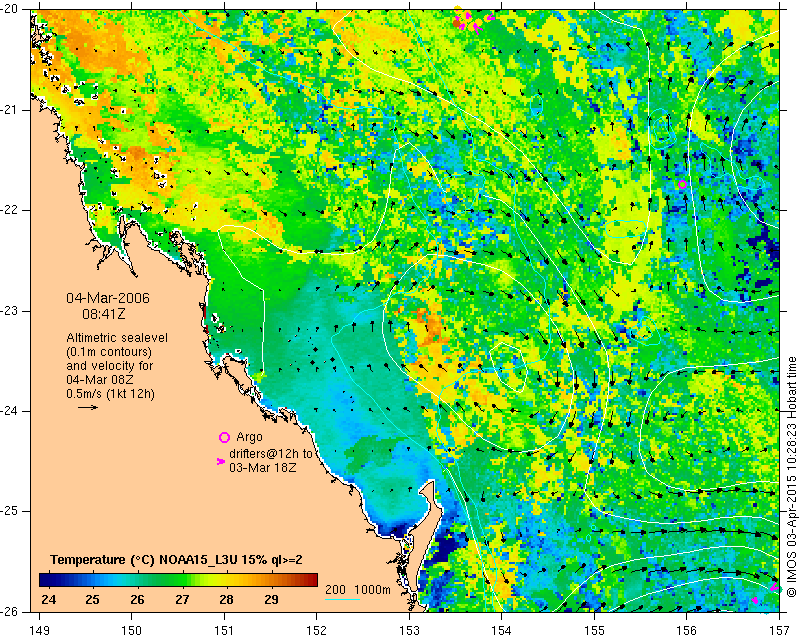Click the '1000m' depth contour label
The image size is (800, 640).
click(x=372, y=589)
